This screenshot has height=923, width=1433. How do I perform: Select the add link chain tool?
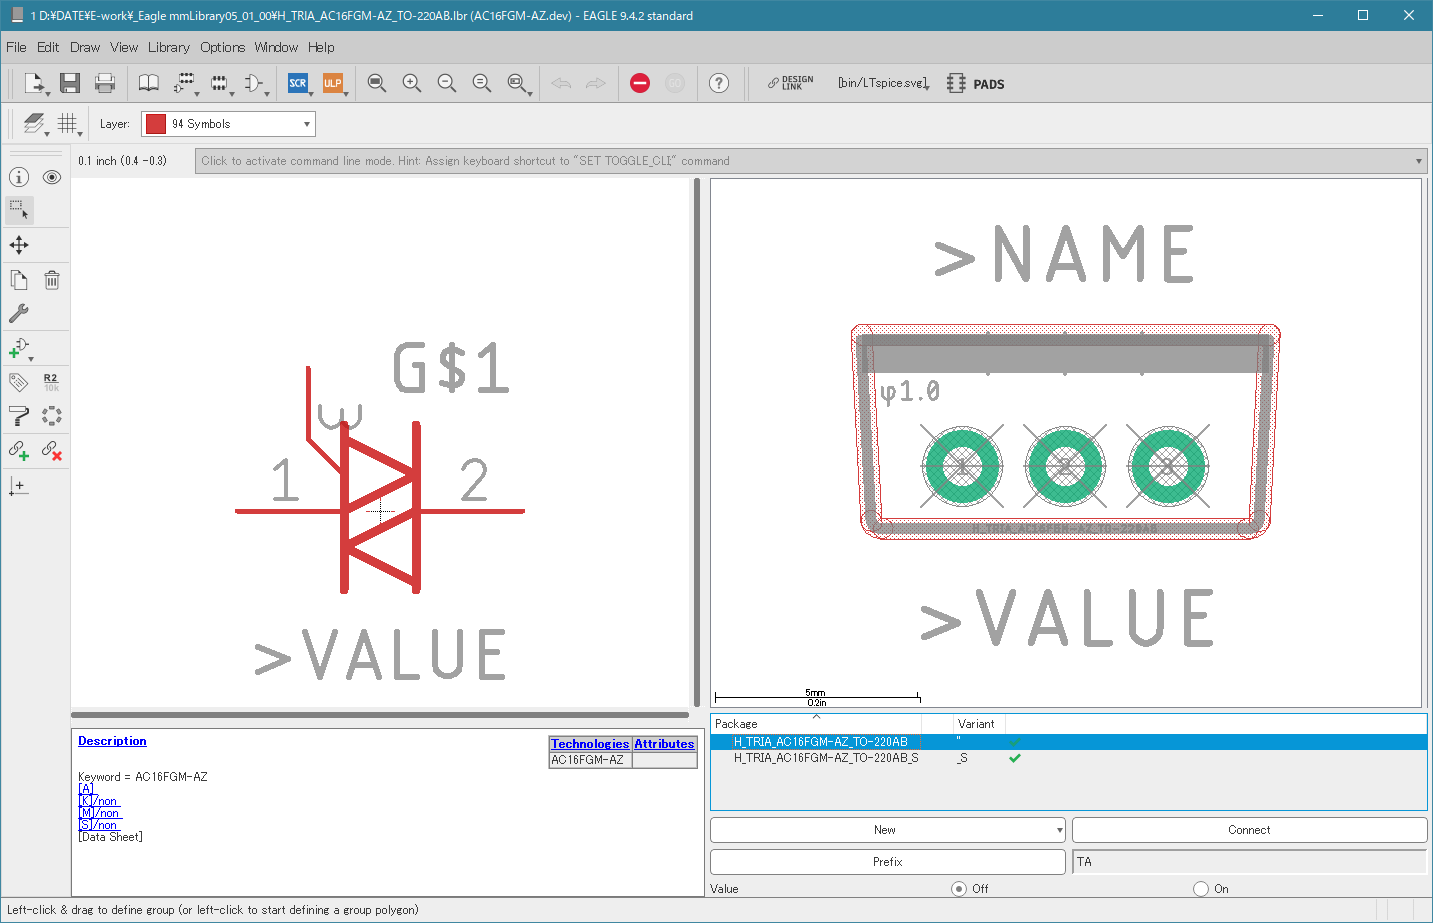19,450
